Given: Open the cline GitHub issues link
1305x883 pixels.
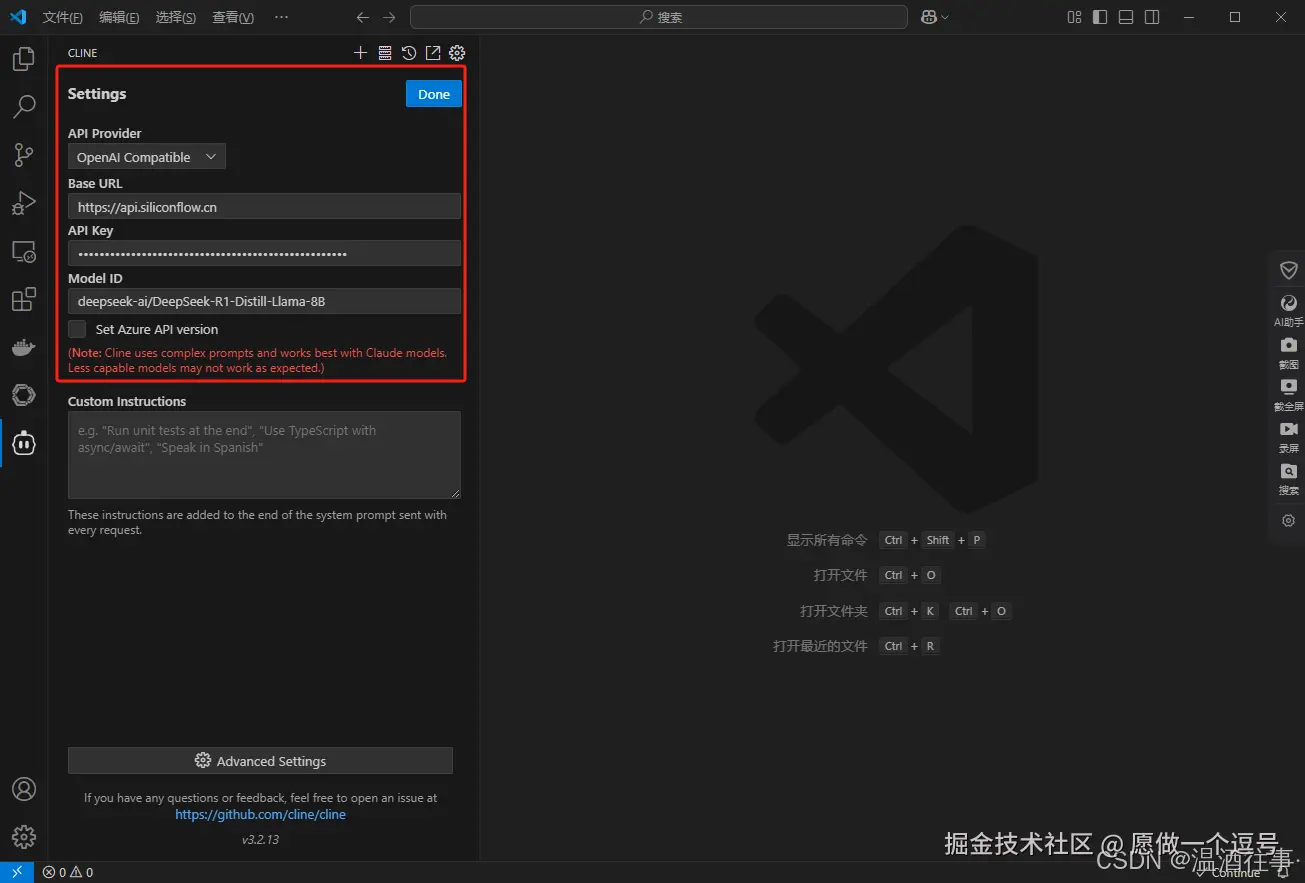Looking at the screenshot, I should pos(260,814).
